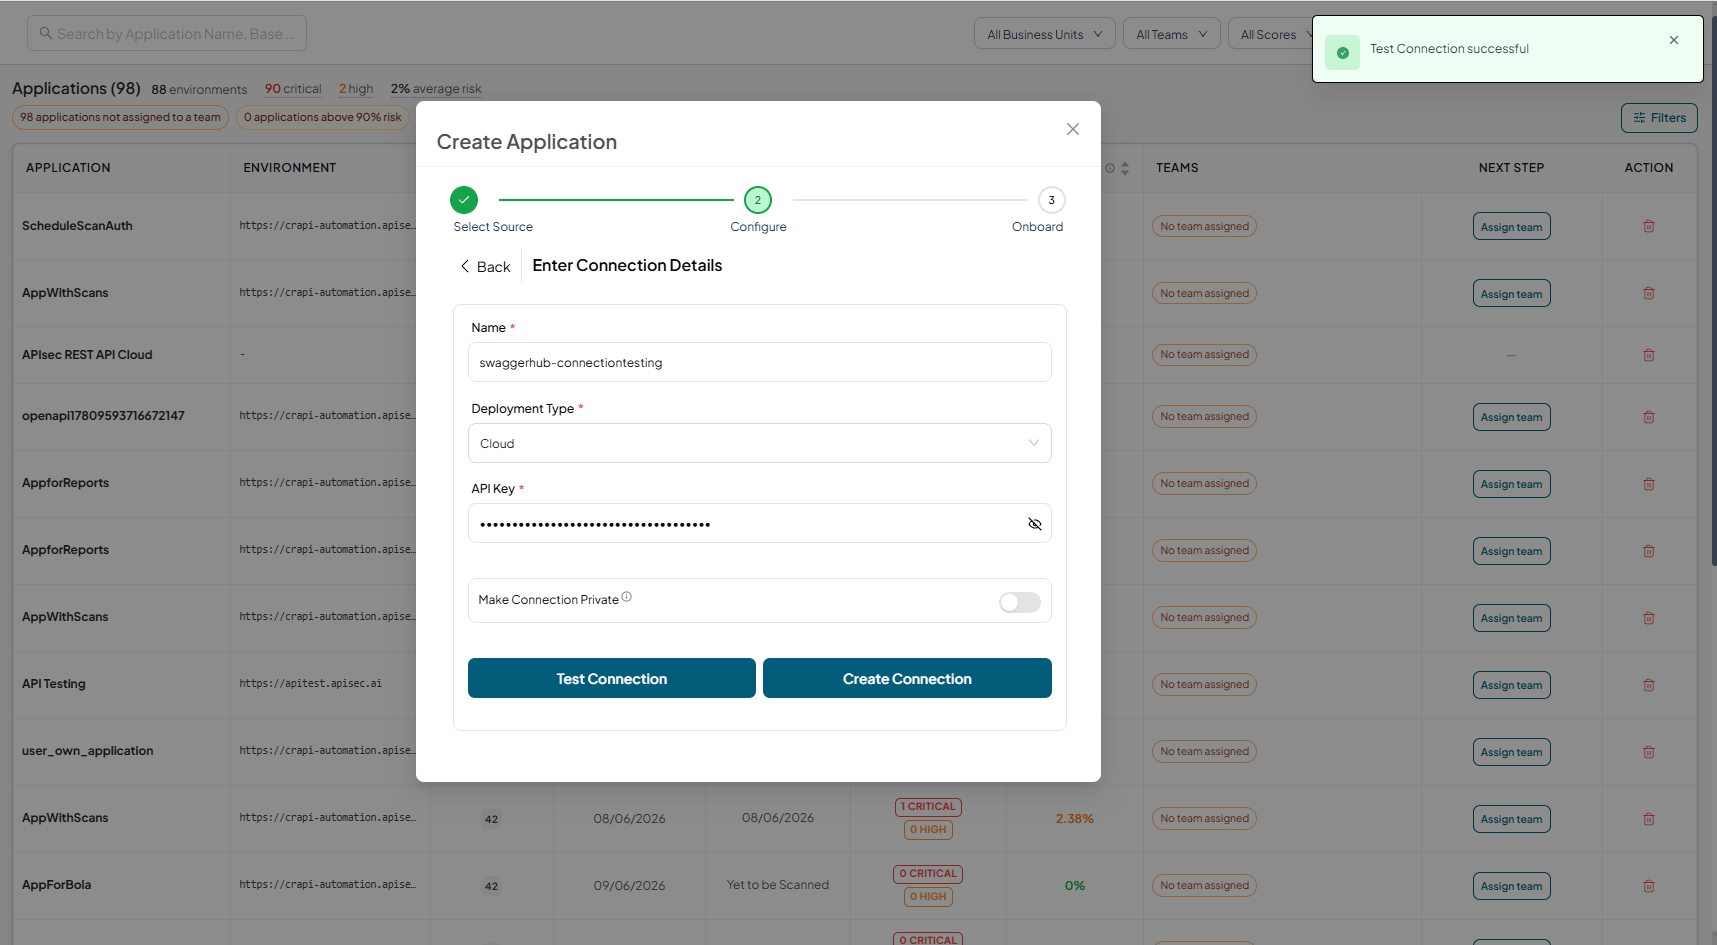This screenshot has height=945, width=1717.
Task: Filter by 90 critical link
Action: (x=293, y=89)
